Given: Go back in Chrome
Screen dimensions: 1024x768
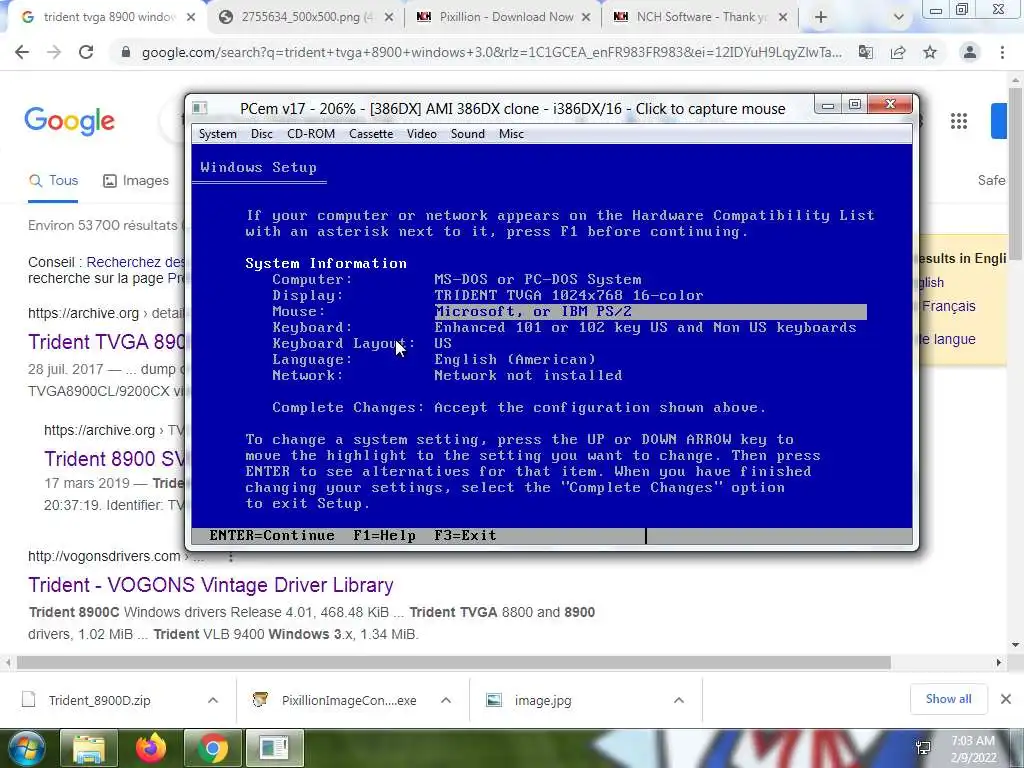Looking at the screenshot, I should pyautogui.click(x=22, y=52).
